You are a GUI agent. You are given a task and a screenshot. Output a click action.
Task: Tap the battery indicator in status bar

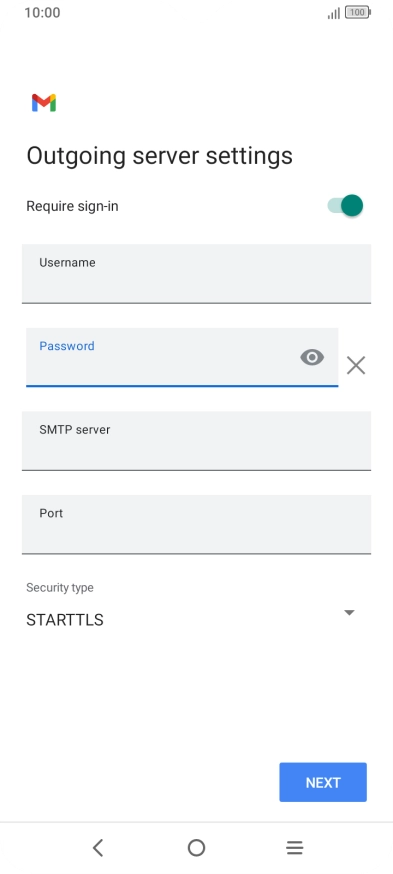[x=357, y=12]
